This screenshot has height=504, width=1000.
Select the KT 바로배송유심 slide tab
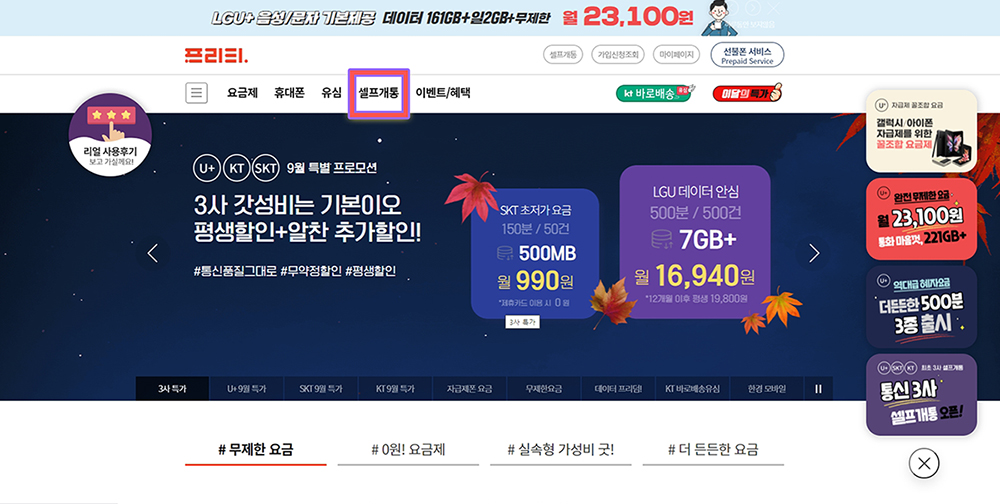pos(693,389)
